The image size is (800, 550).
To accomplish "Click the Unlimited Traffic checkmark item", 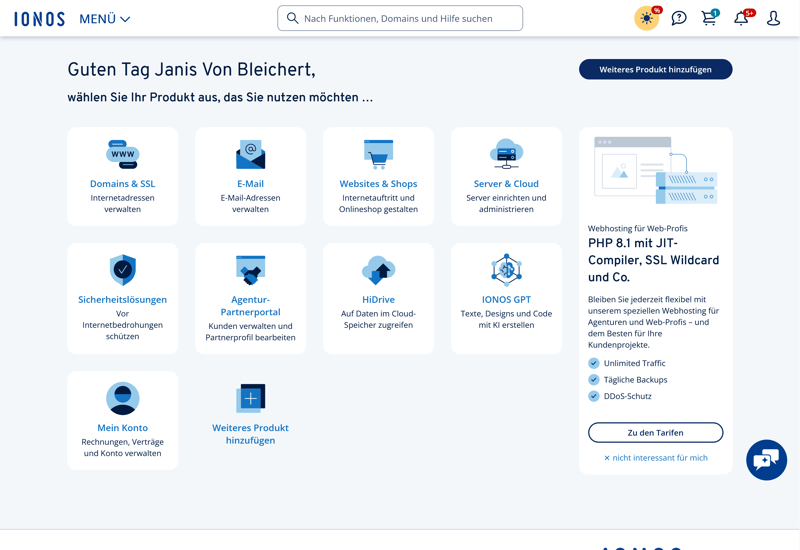I will pos(627,363).
